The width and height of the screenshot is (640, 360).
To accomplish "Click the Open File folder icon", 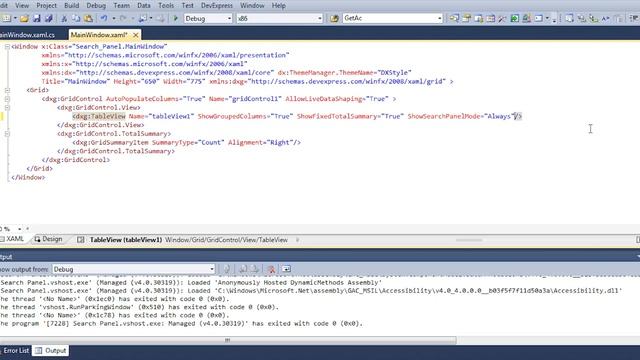I will [24, 18].
